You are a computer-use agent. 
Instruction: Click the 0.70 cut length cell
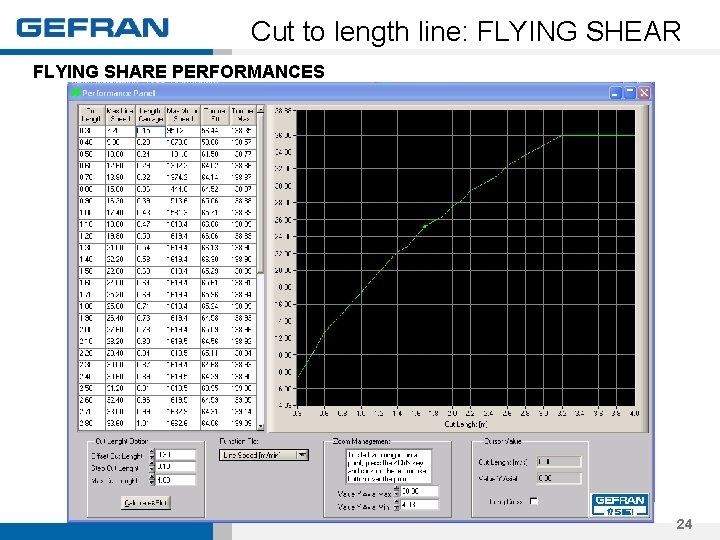coord(91,178)
